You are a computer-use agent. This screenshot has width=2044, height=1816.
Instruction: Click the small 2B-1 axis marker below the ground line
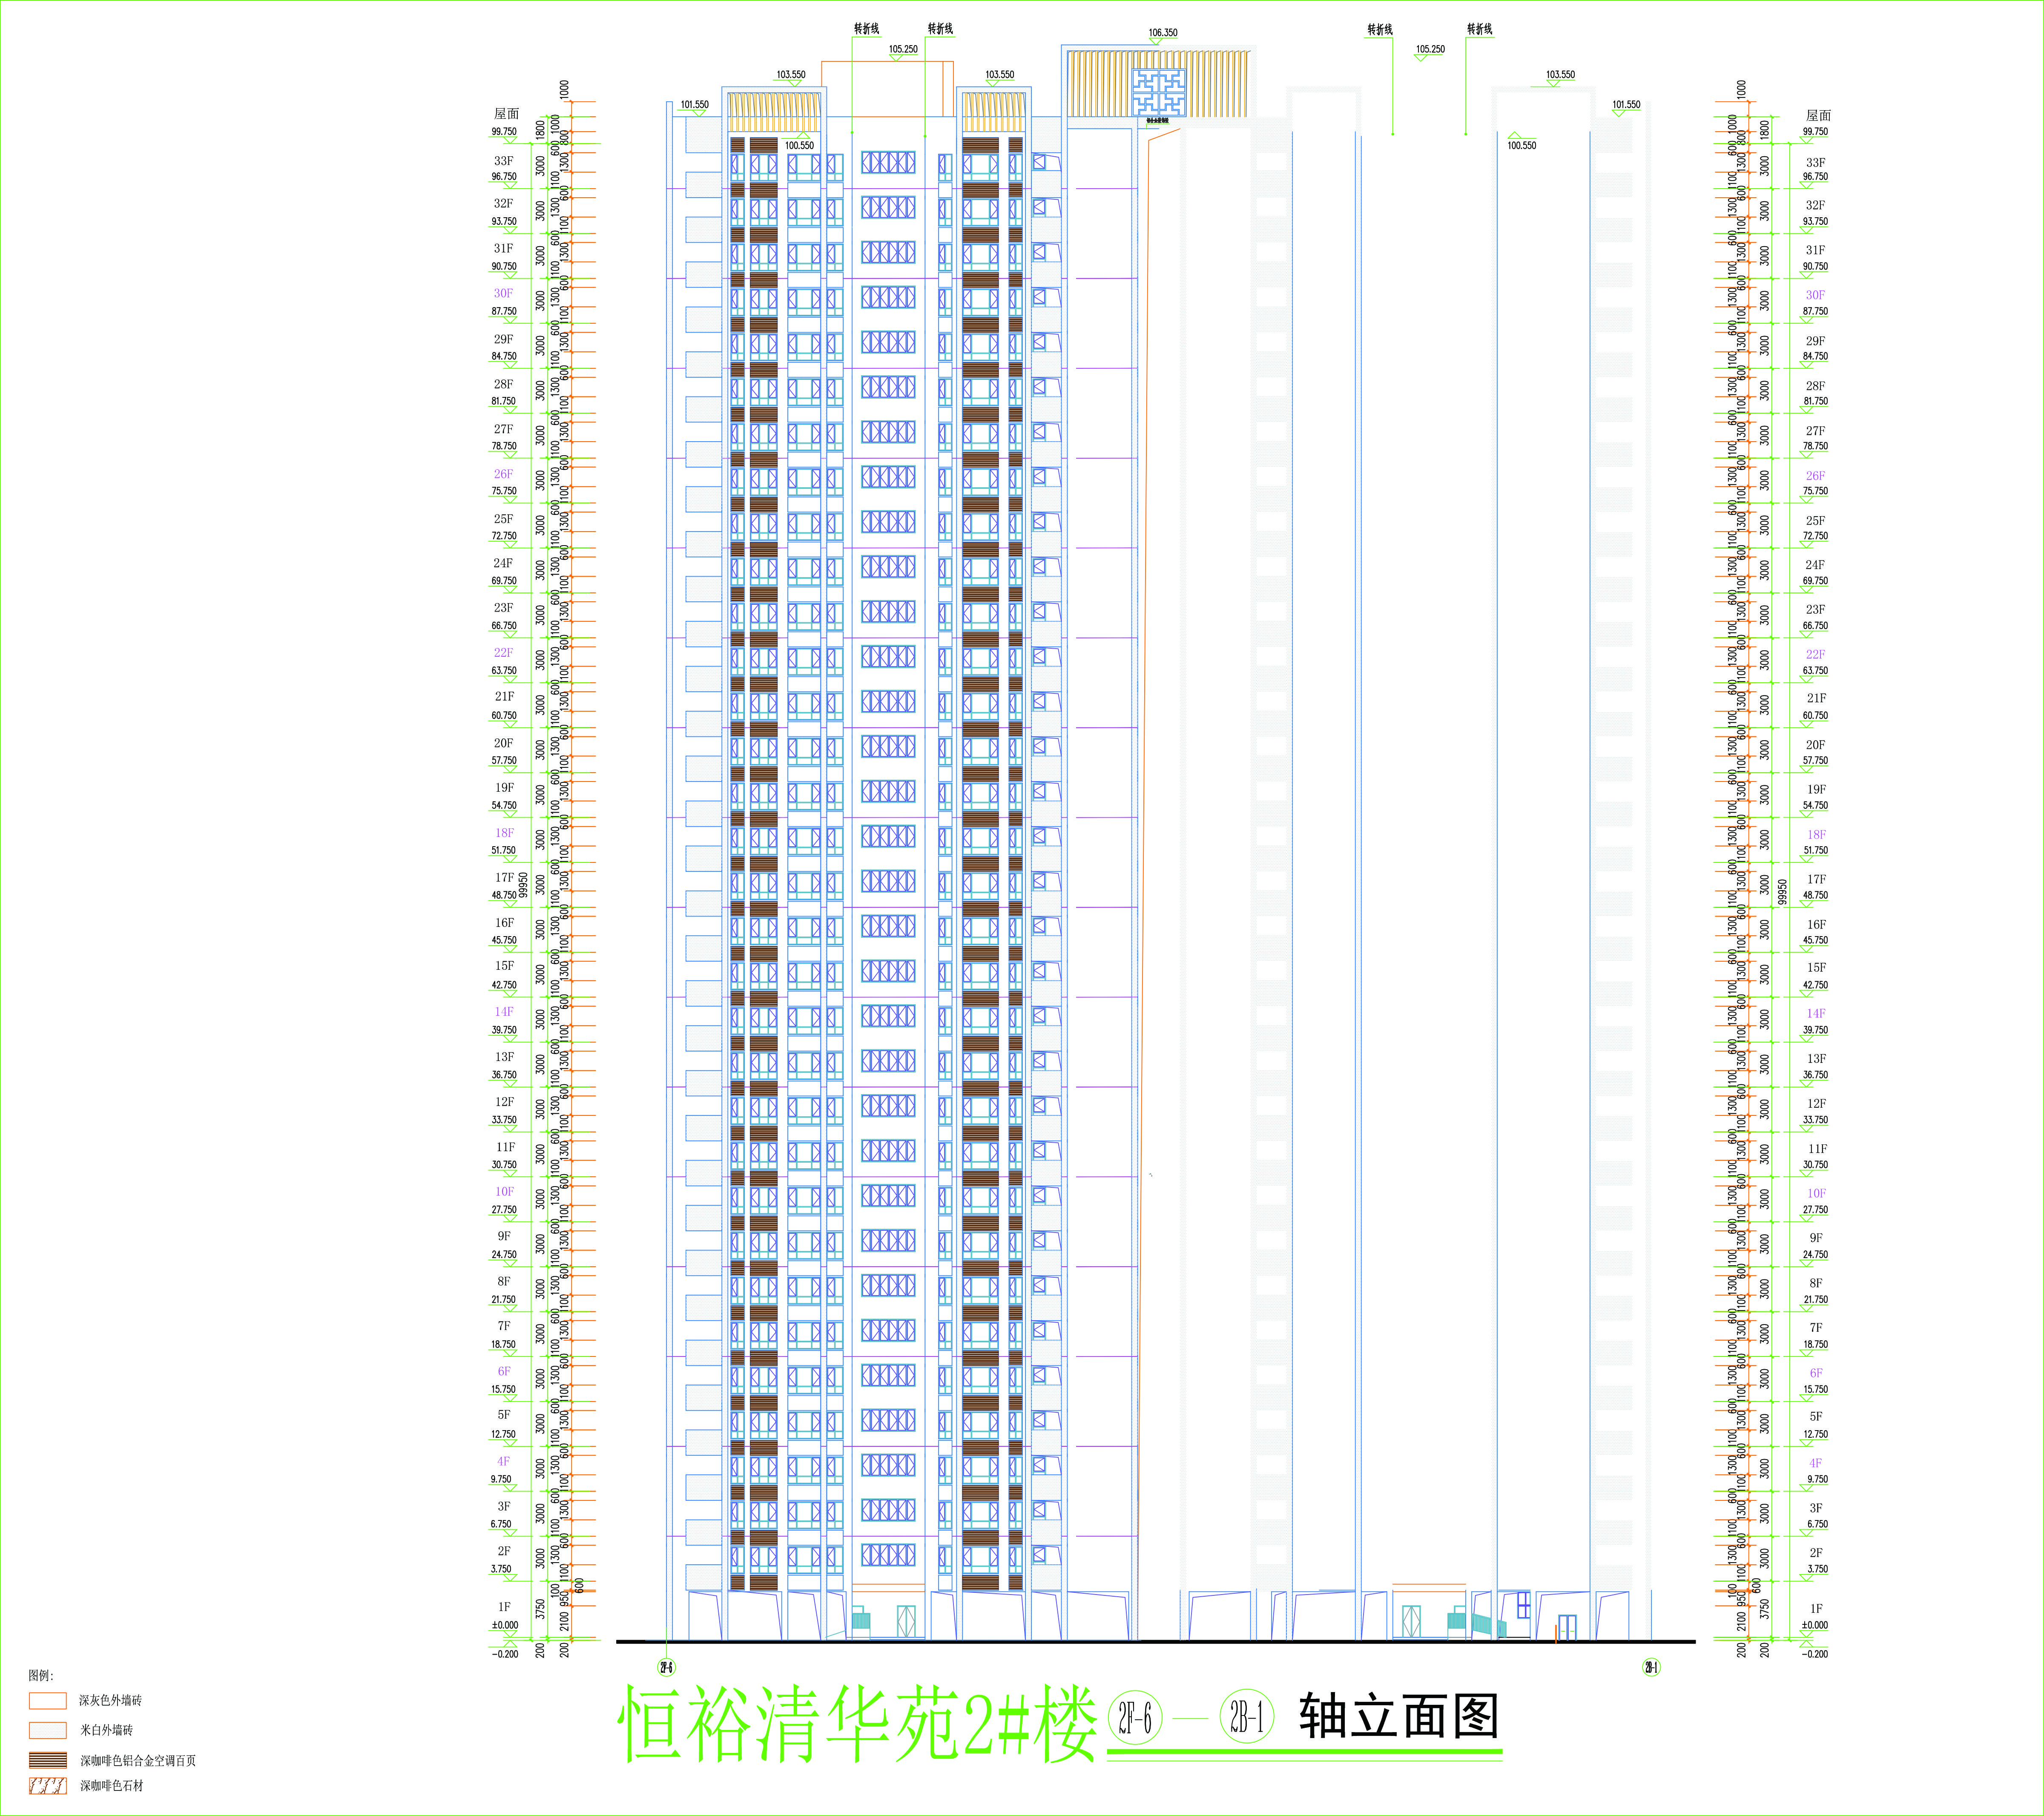click(1651, 1667)
